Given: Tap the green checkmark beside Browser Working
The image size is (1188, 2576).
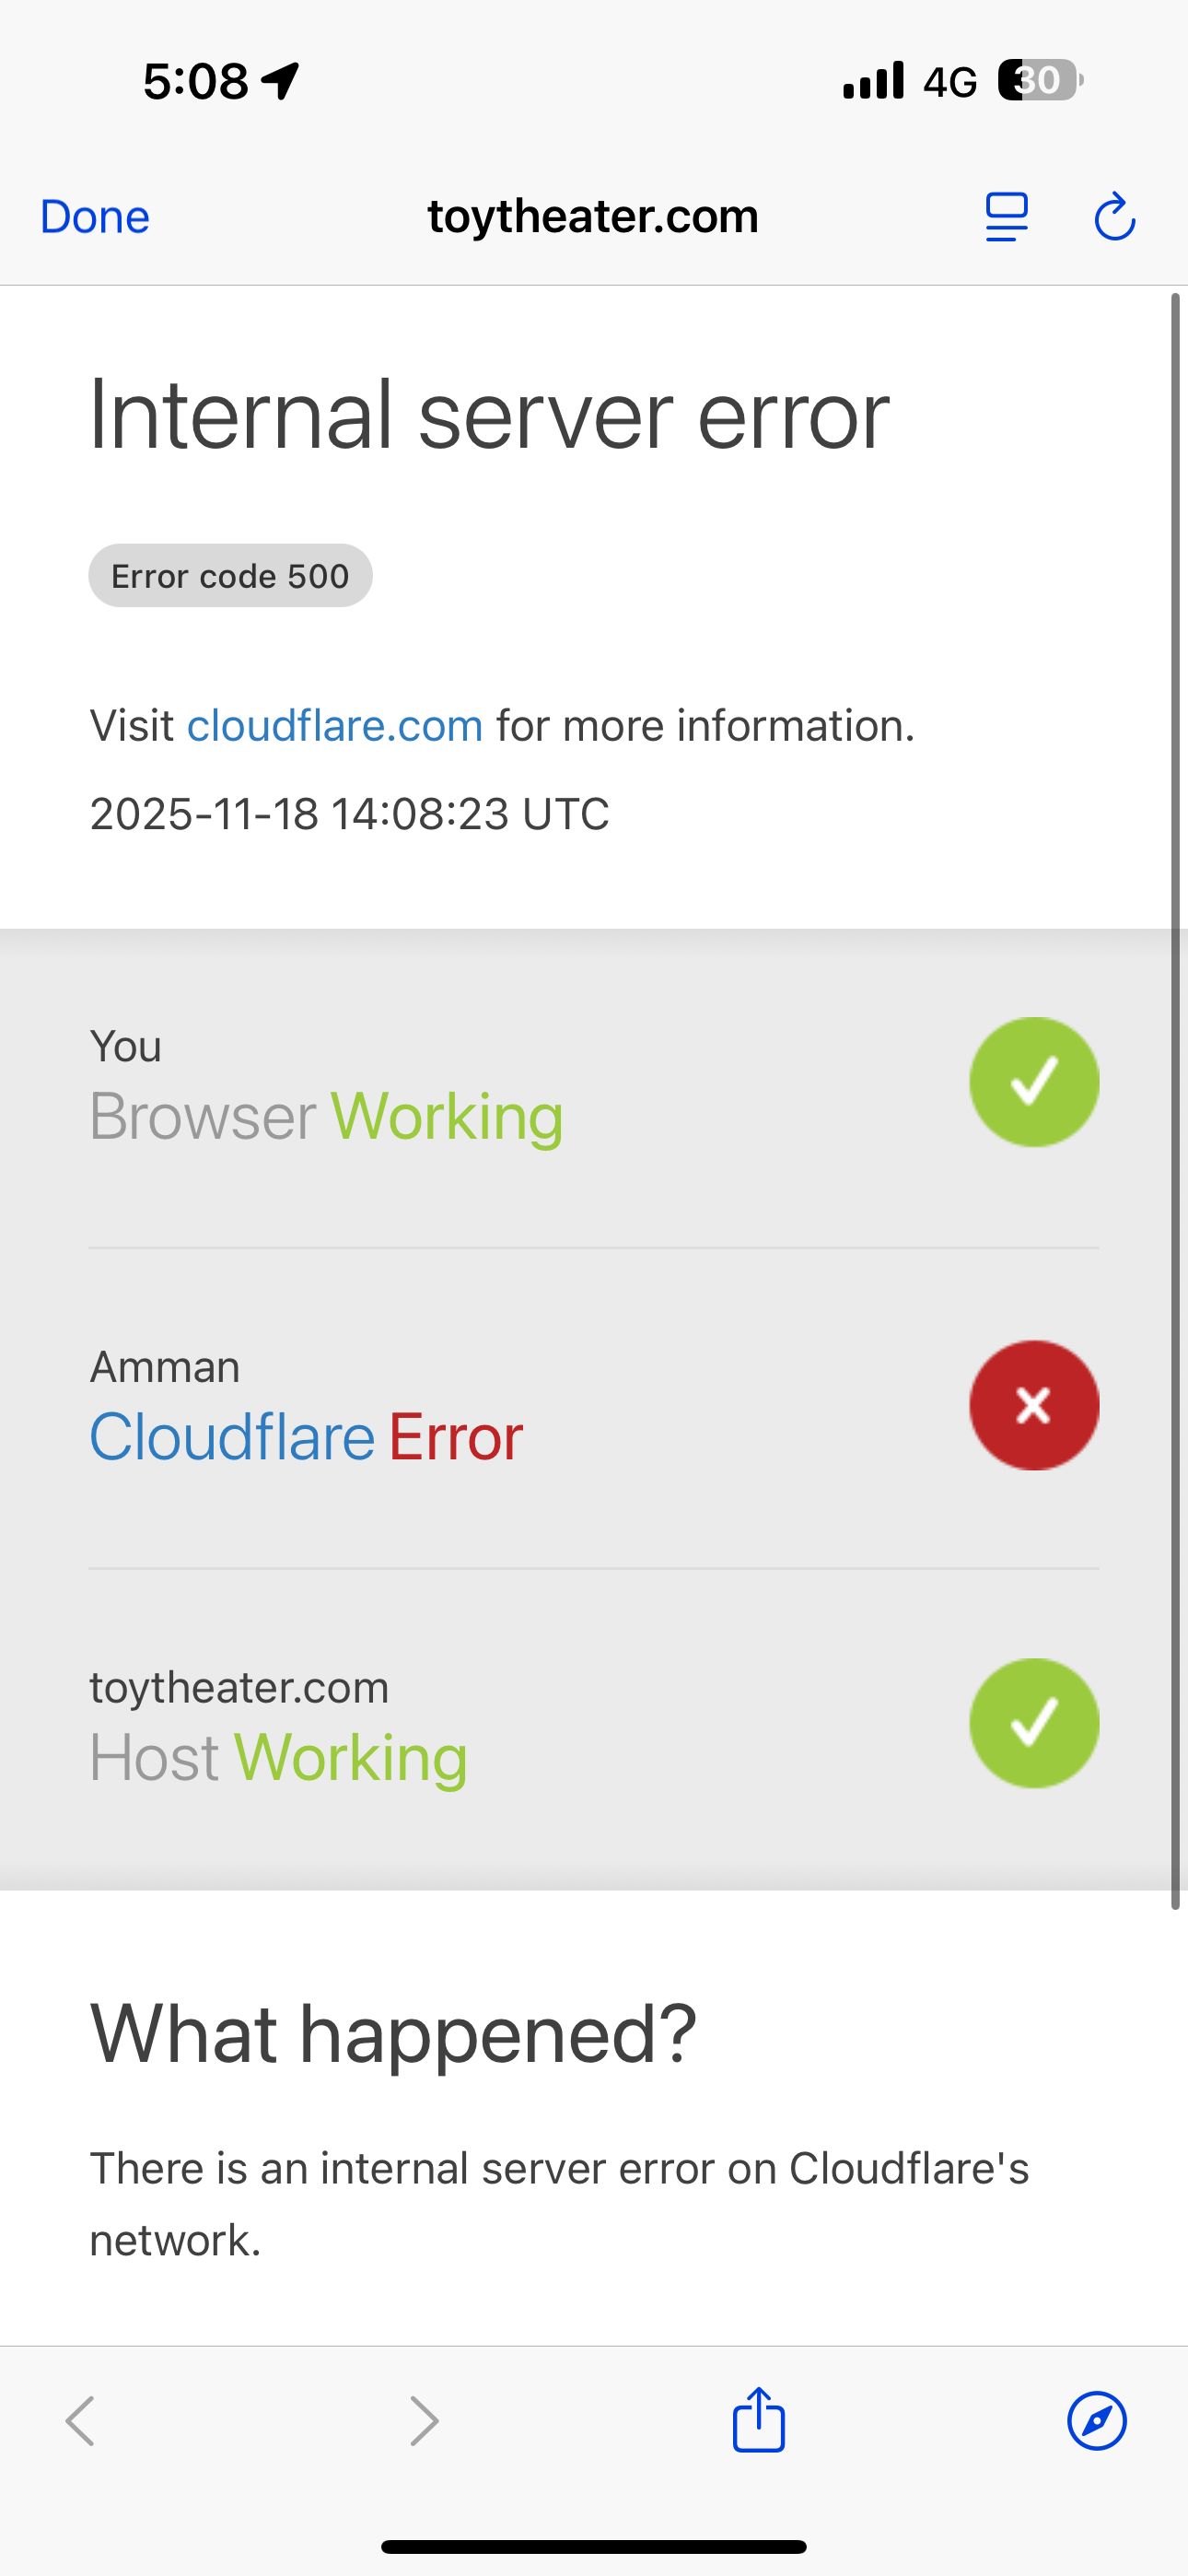Looking at the screenshot, I should click(x=1034, y=1082).
